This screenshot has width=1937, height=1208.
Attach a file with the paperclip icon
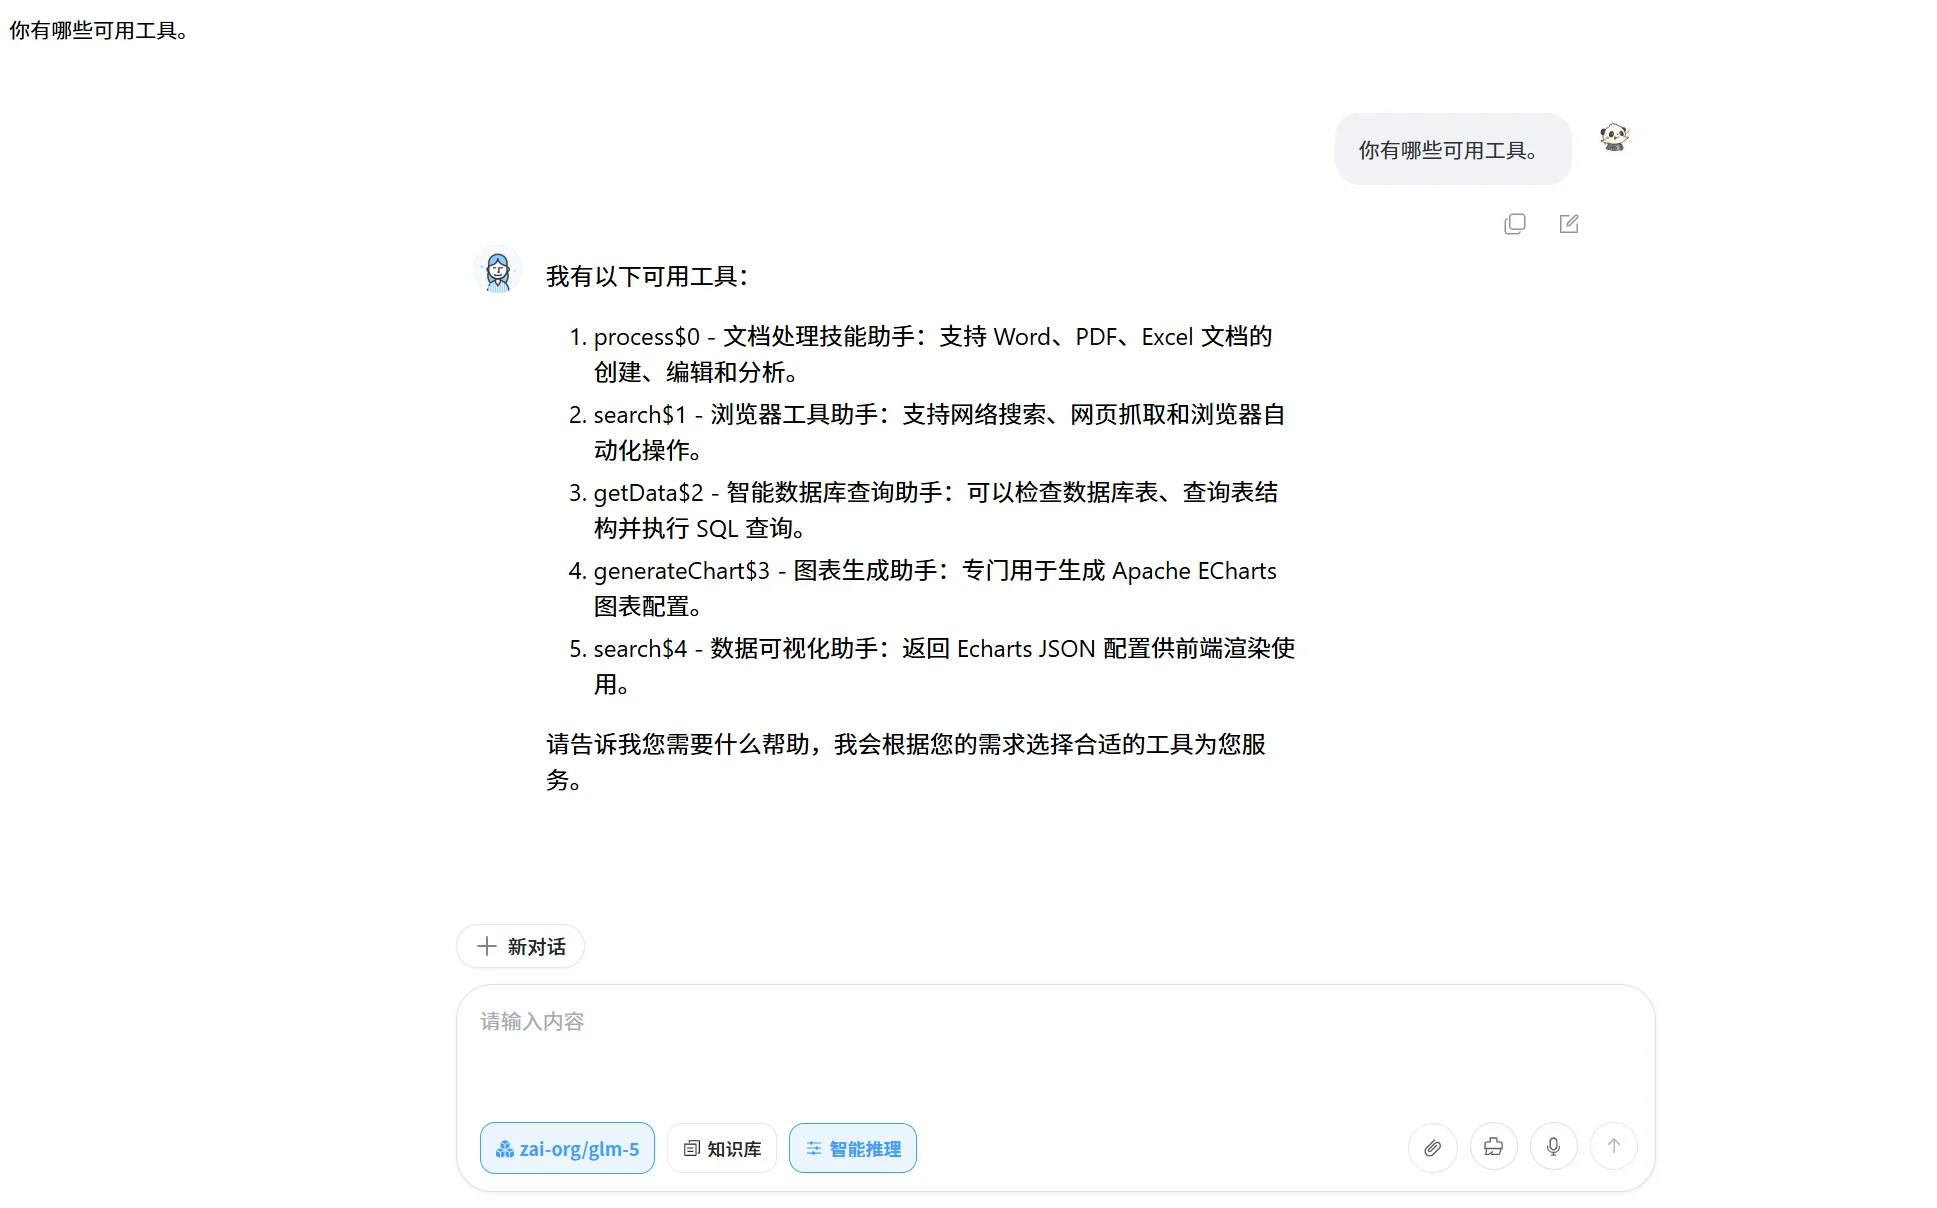(1433, 1147)
